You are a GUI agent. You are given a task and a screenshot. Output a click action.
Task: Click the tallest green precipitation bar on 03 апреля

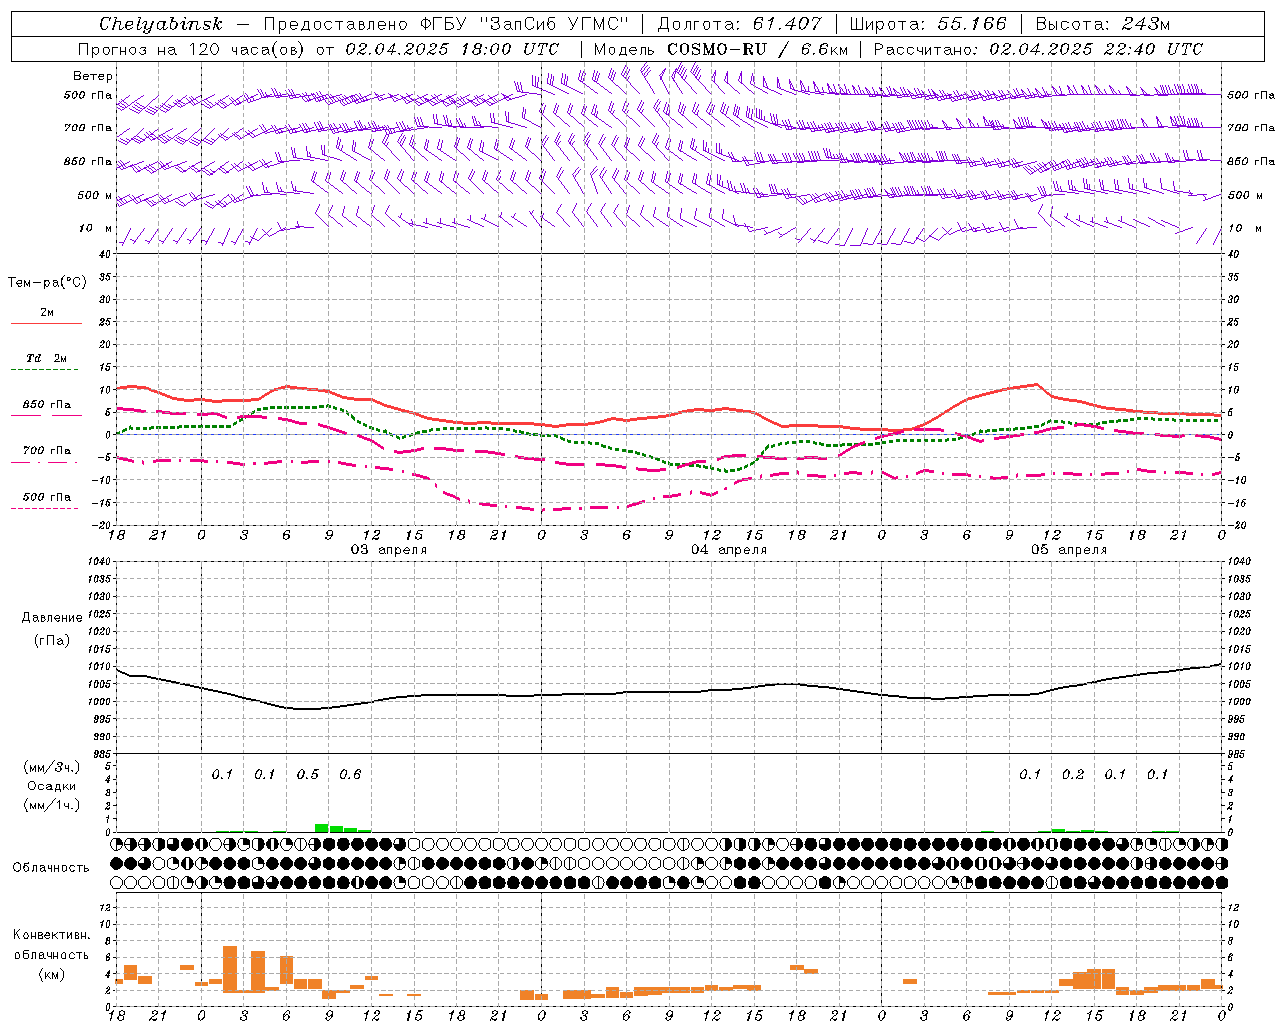point(322,828)
